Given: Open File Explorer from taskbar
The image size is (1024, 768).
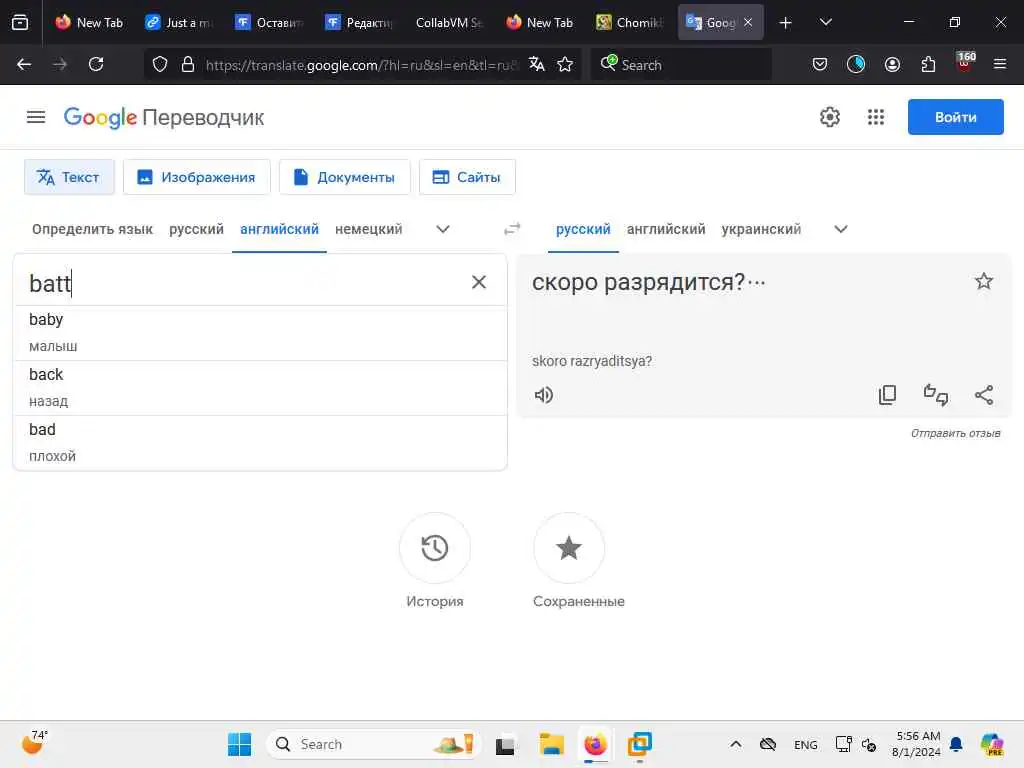Looking at the screenshot, I should 551,744.
